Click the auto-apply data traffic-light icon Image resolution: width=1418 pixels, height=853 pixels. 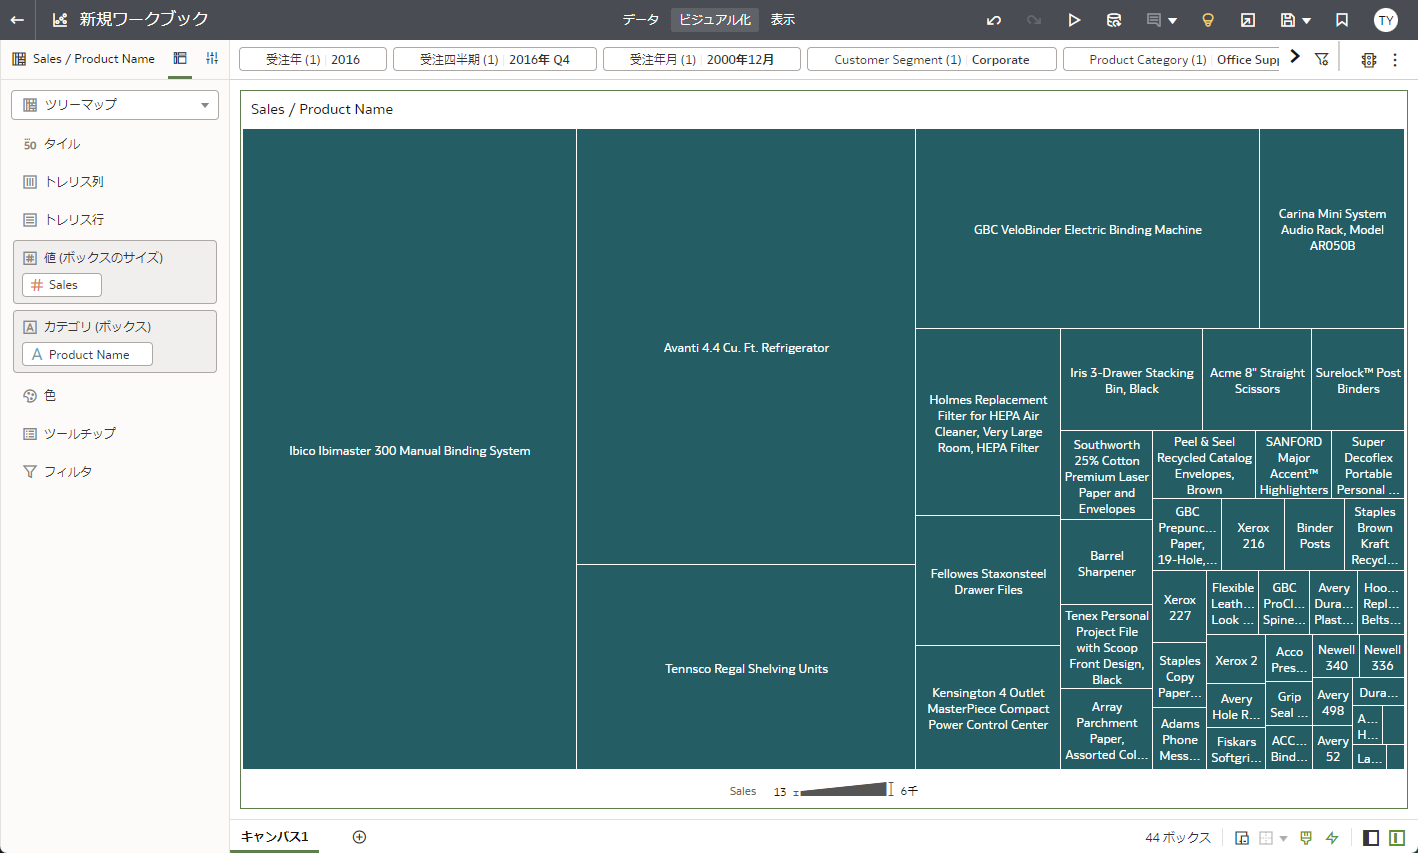tap(1369, 59)
